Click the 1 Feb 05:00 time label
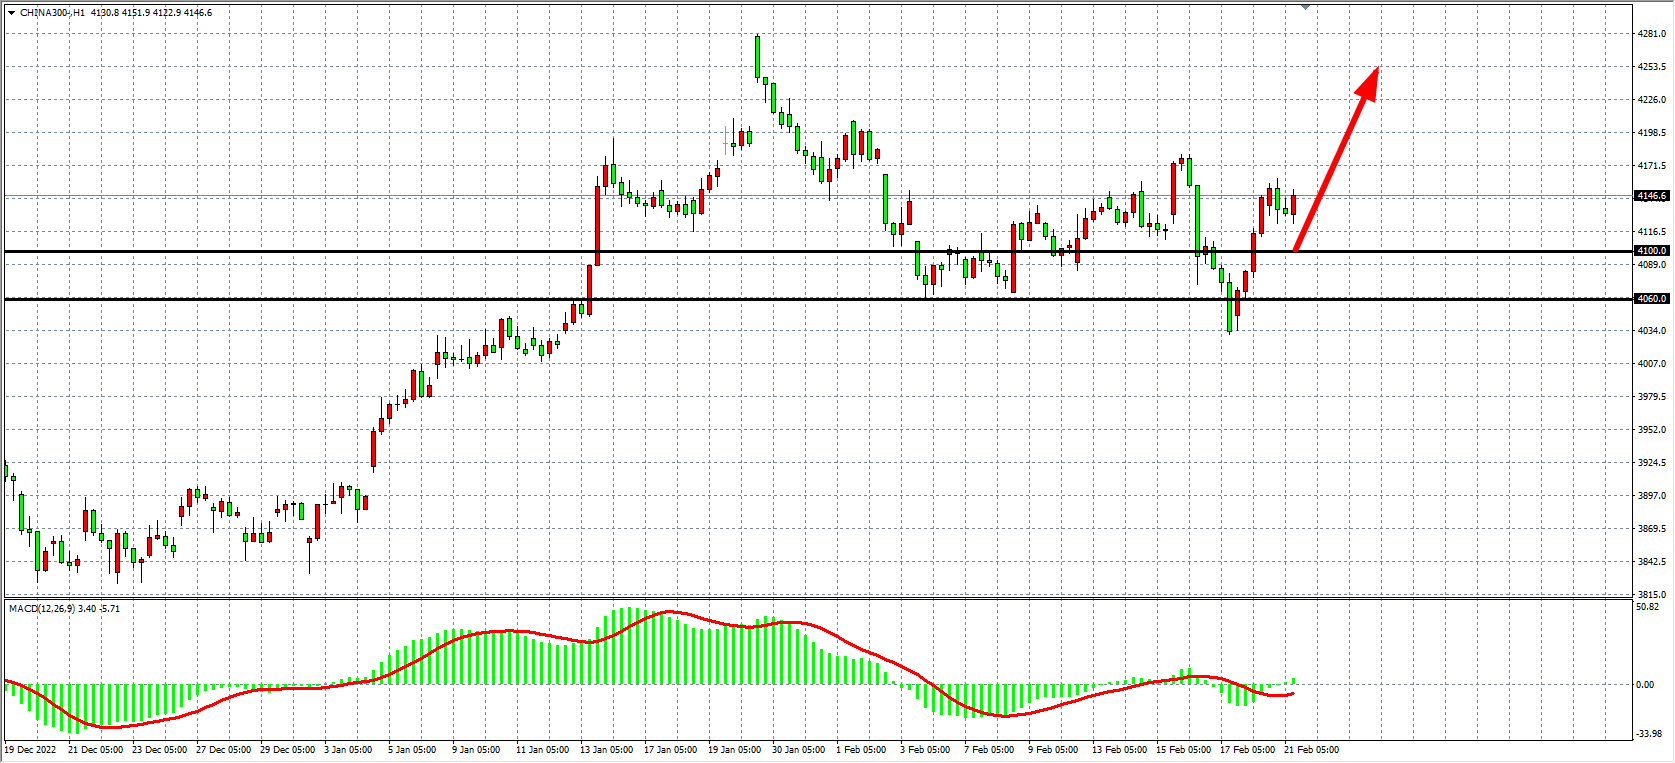Image resolution: width=1675 pixels, height=763 pixels. [x=861, y=750]
